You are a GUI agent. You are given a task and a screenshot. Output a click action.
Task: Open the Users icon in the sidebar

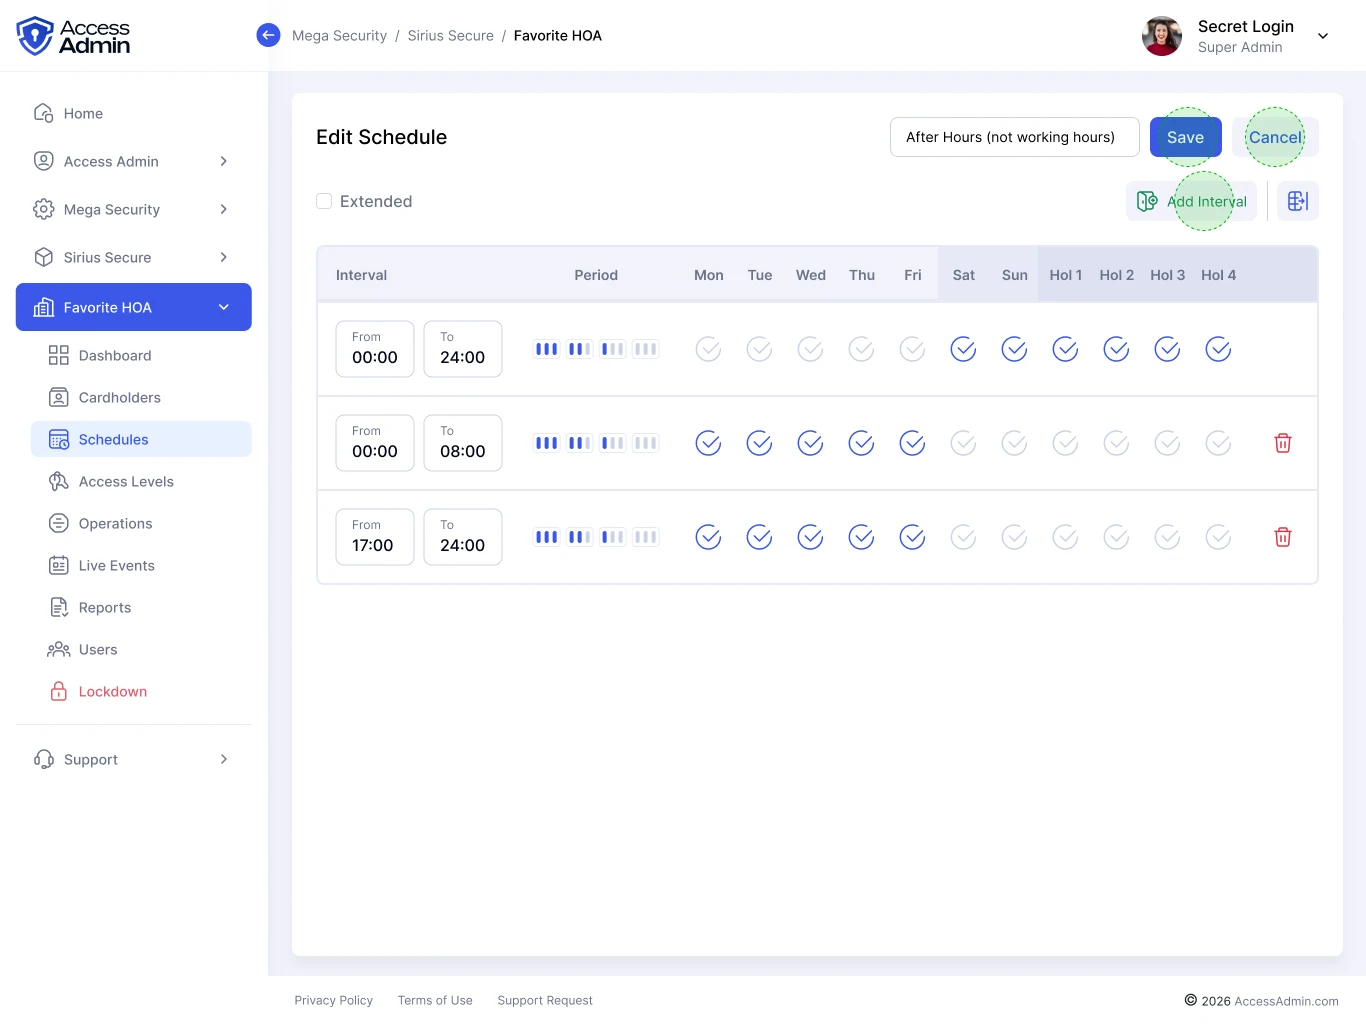59,649
